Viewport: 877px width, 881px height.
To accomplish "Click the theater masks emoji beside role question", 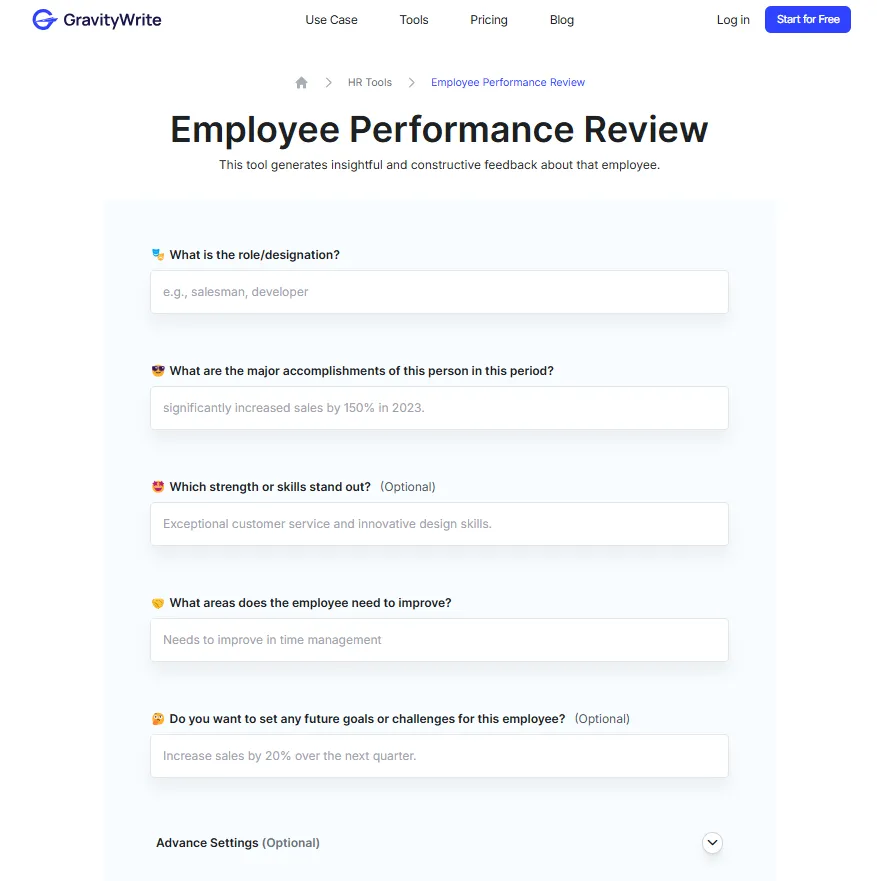I will (x=158, y=255).
